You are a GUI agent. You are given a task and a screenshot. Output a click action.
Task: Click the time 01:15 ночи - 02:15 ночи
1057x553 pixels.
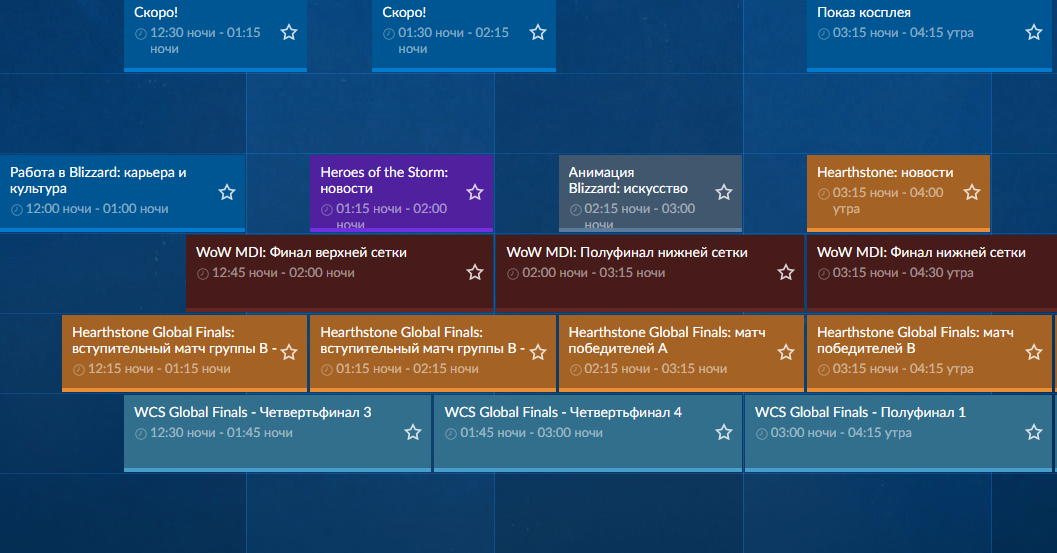tap(407, 369)
